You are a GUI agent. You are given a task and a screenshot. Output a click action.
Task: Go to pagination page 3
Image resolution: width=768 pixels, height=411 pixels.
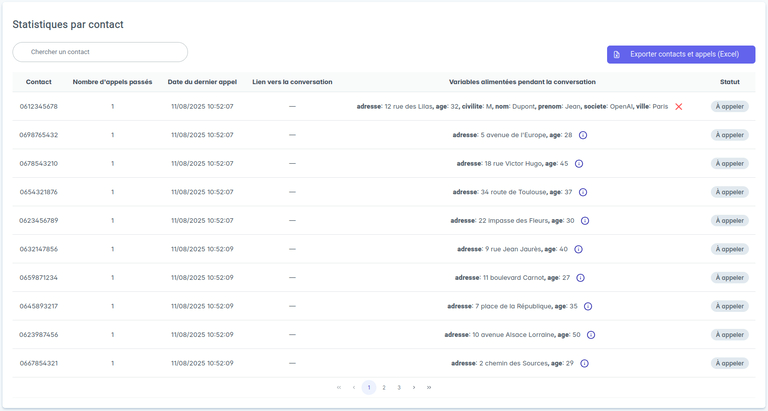pos(399,387)
